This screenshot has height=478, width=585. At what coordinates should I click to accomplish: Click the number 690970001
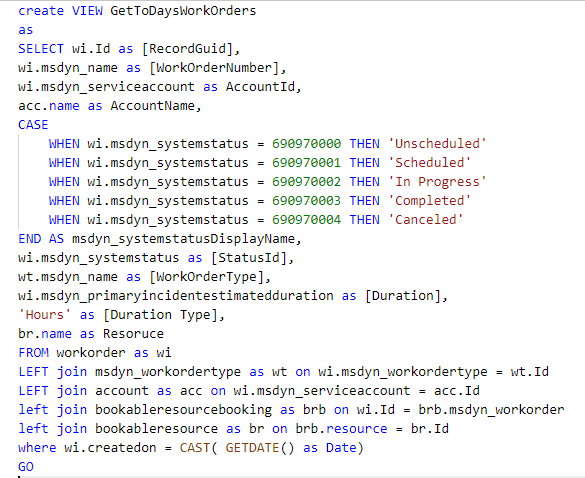point(306,163)
